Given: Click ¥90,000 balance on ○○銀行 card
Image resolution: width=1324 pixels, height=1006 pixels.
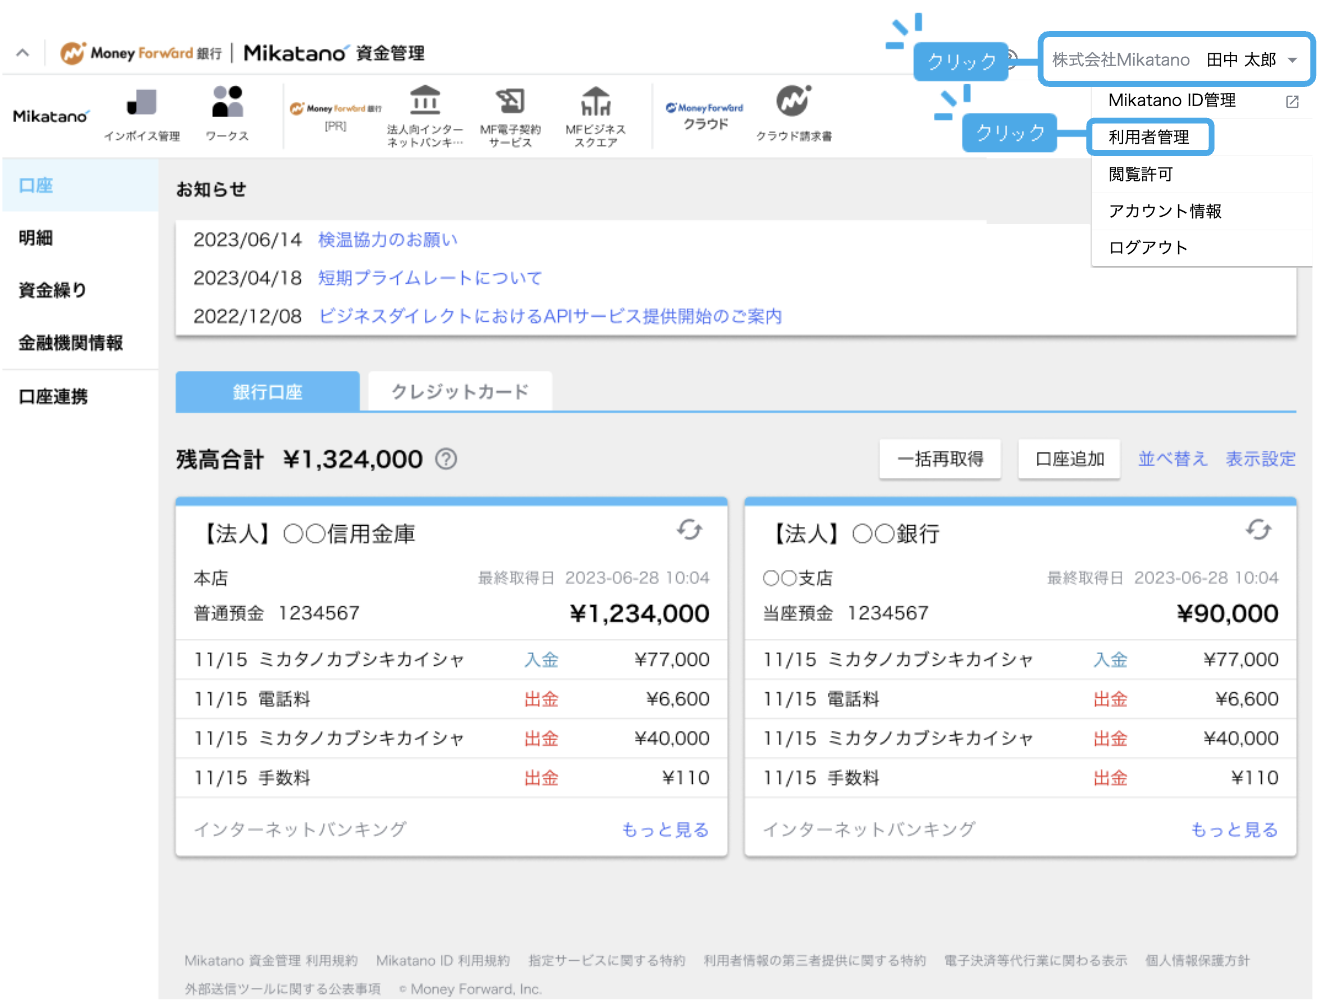Looking at the screenshot, I should click(1227, 614).
